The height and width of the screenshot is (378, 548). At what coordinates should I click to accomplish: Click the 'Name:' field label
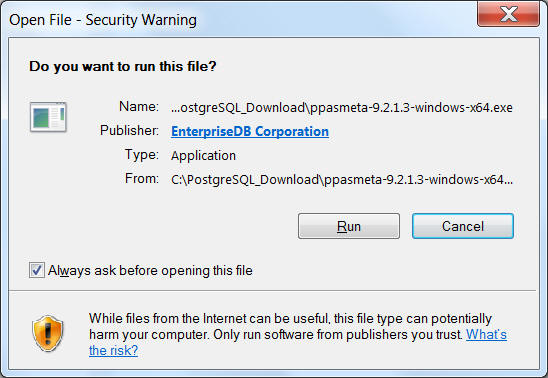click(139, 106)
